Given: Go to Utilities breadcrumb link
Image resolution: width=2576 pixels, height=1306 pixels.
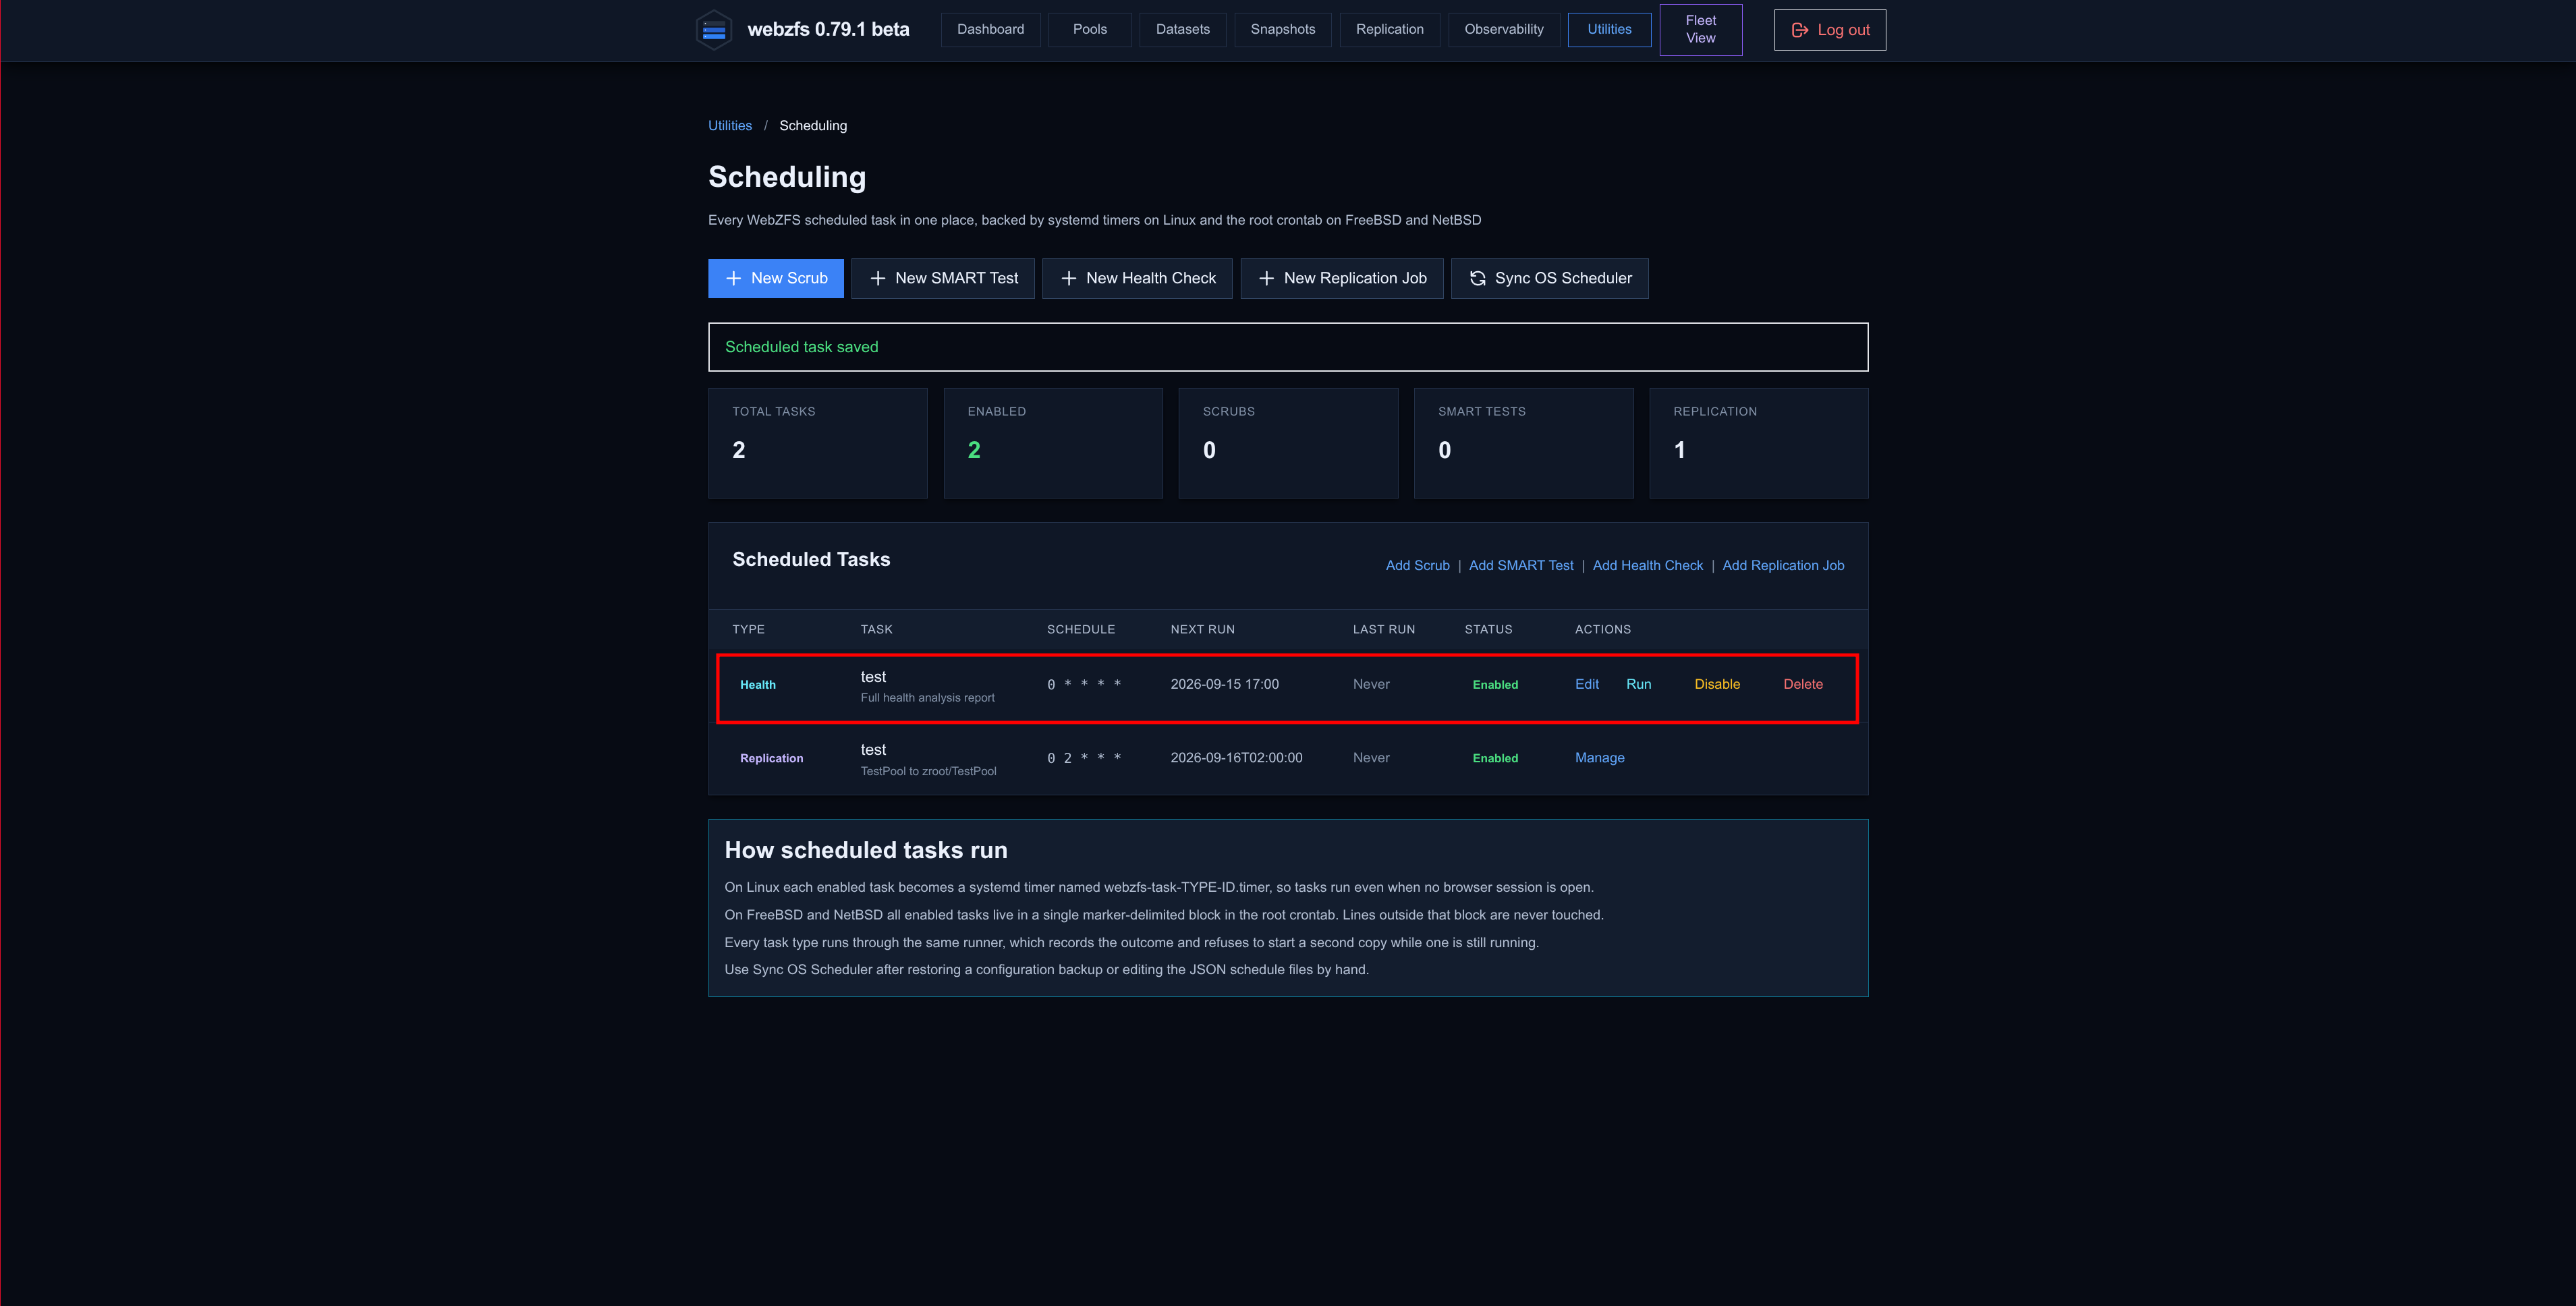Looking at the screenshot, I should tap(729, 125).
